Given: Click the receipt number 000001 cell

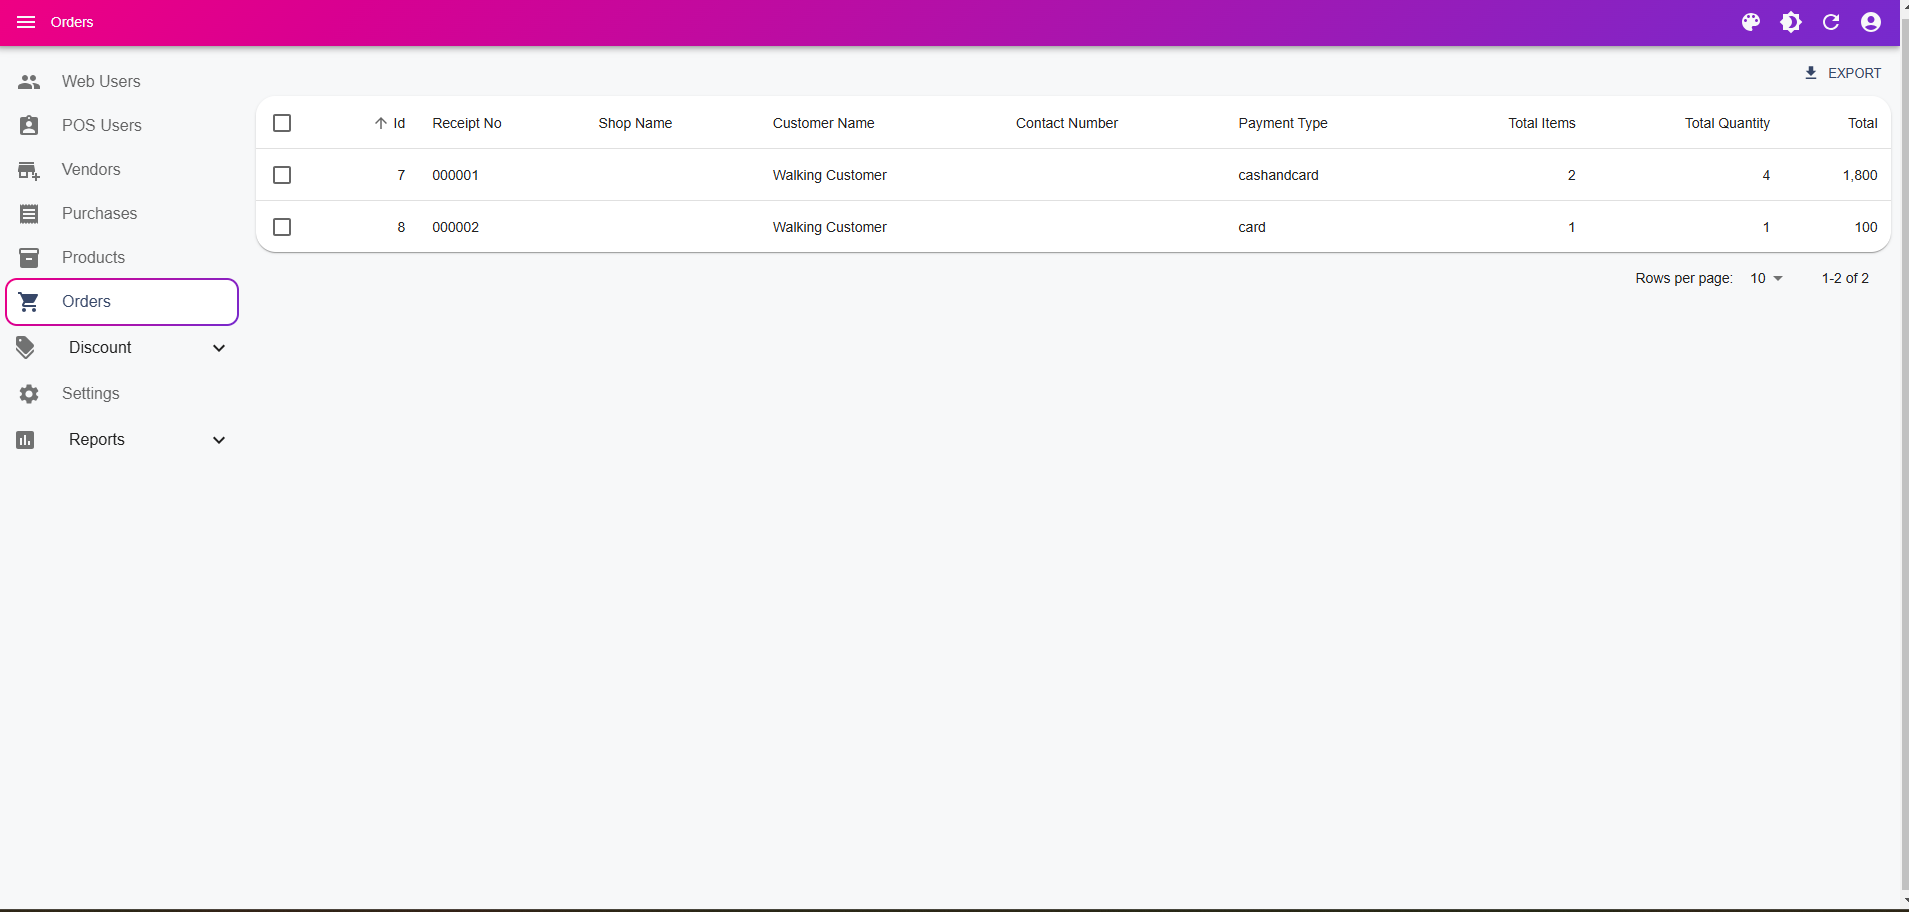Looking at the screenshot, I should 455,175.
